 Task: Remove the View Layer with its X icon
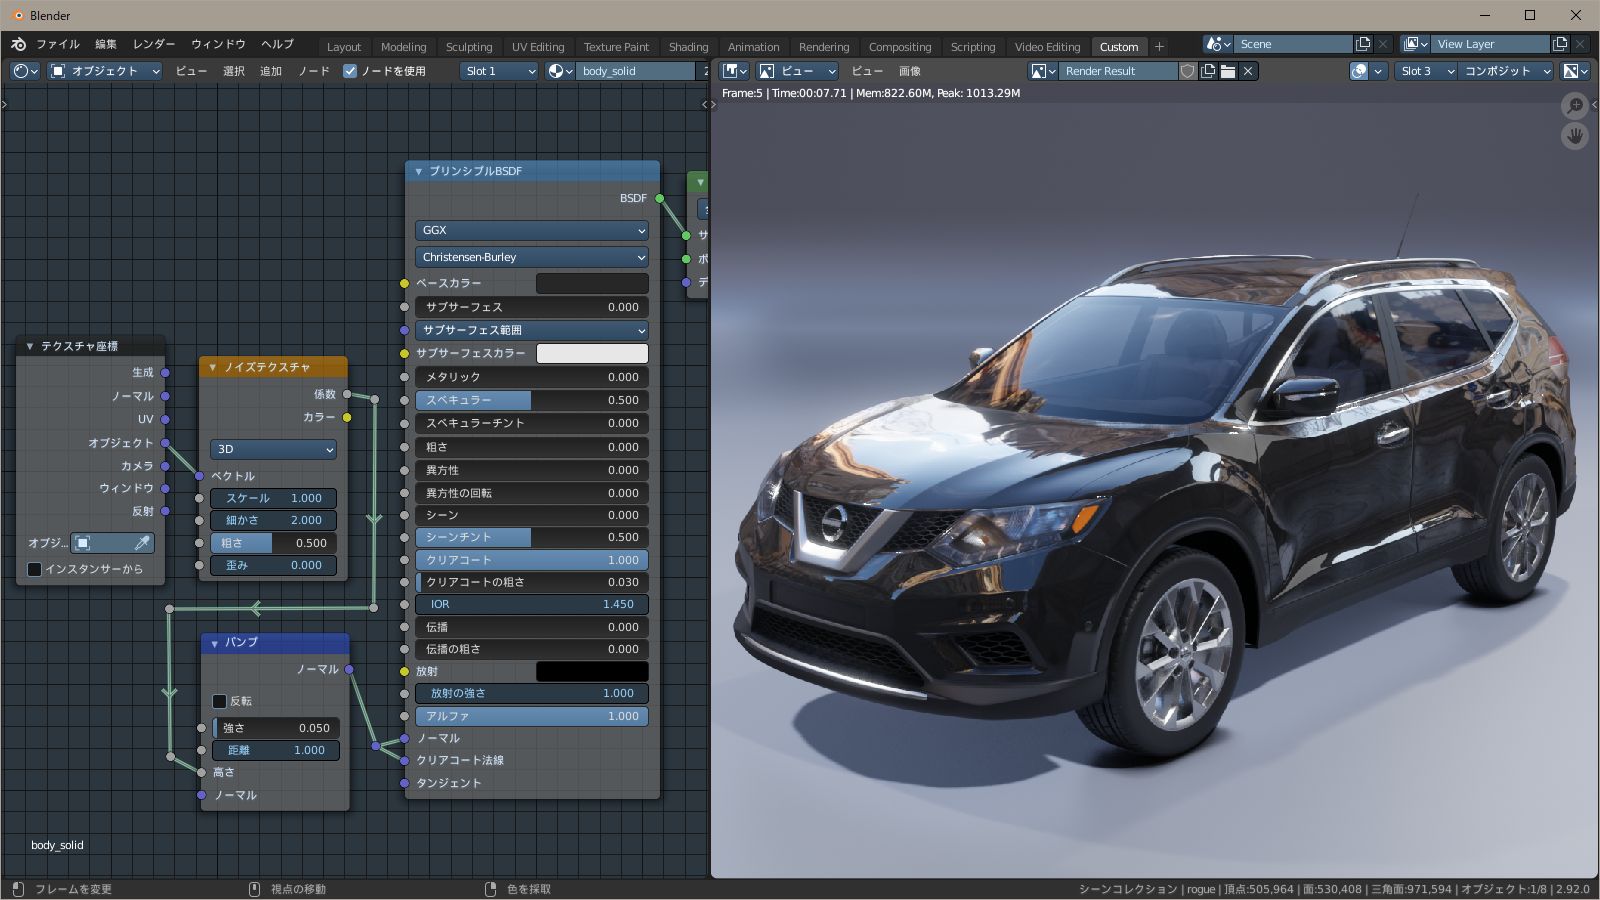1580,44
